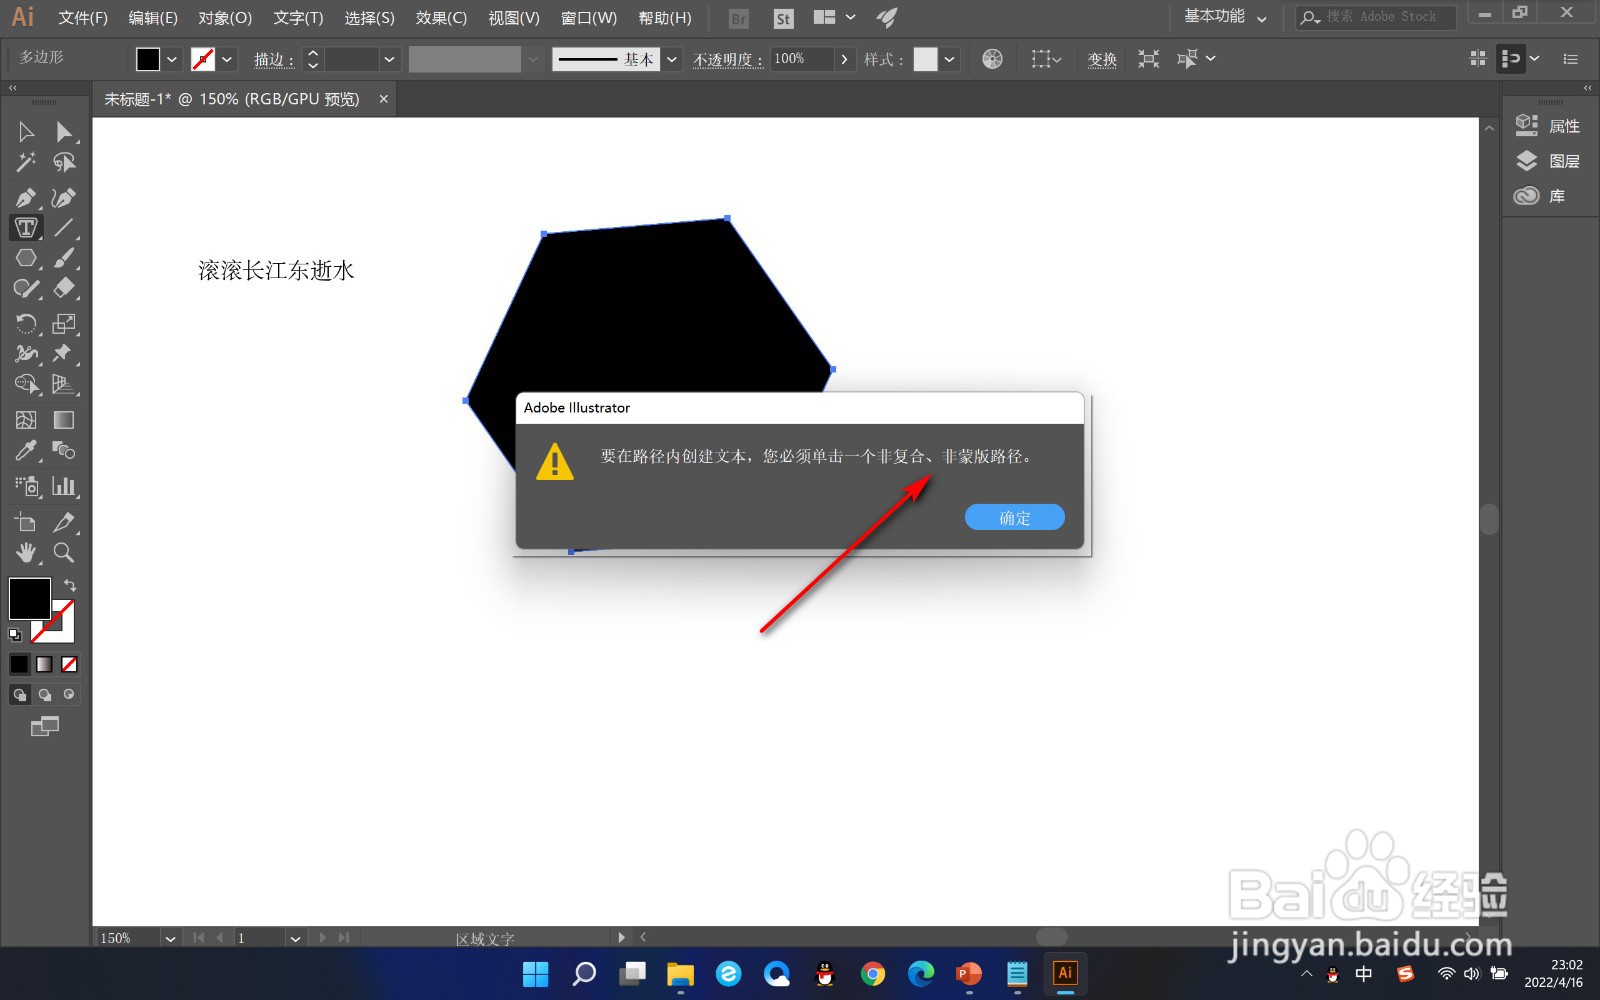Select the Shaper tool
The image size is (1600, 1000).
(26, 289)
